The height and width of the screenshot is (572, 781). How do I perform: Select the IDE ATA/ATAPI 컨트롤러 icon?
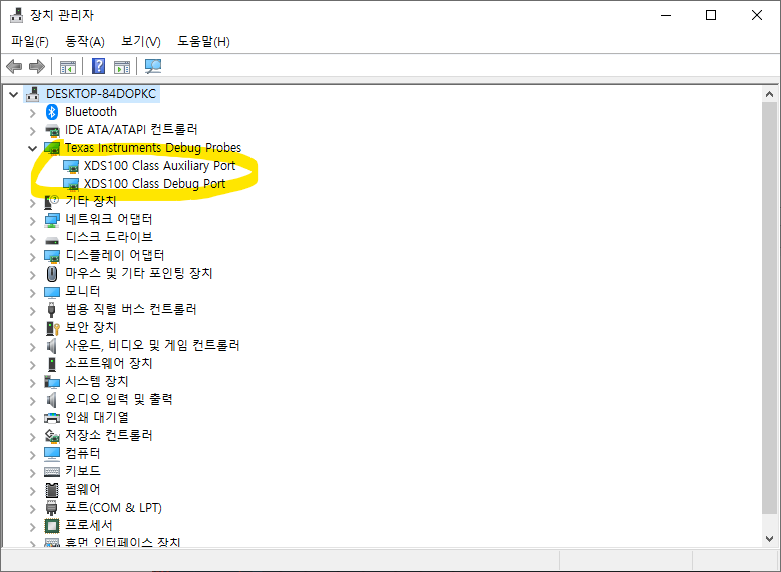(x=52, y=130)
